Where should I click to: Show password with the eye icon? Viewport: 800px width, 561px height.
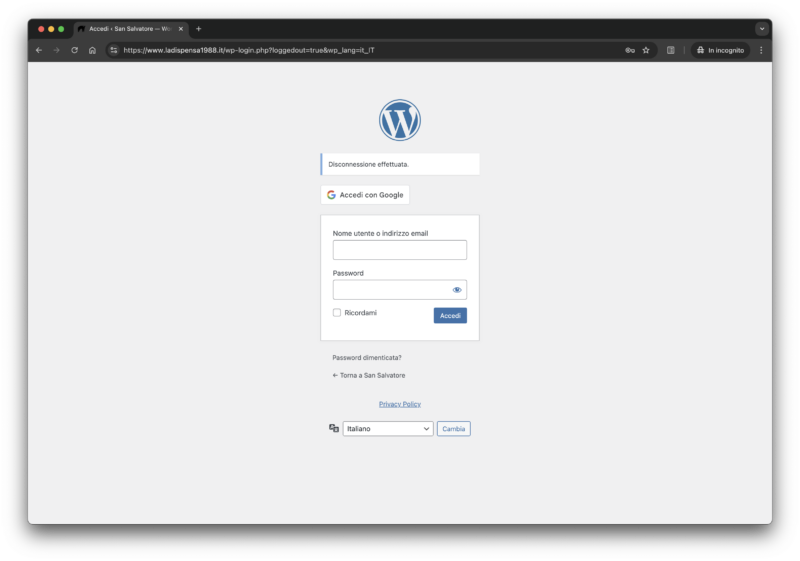click(x=457, y=290)
